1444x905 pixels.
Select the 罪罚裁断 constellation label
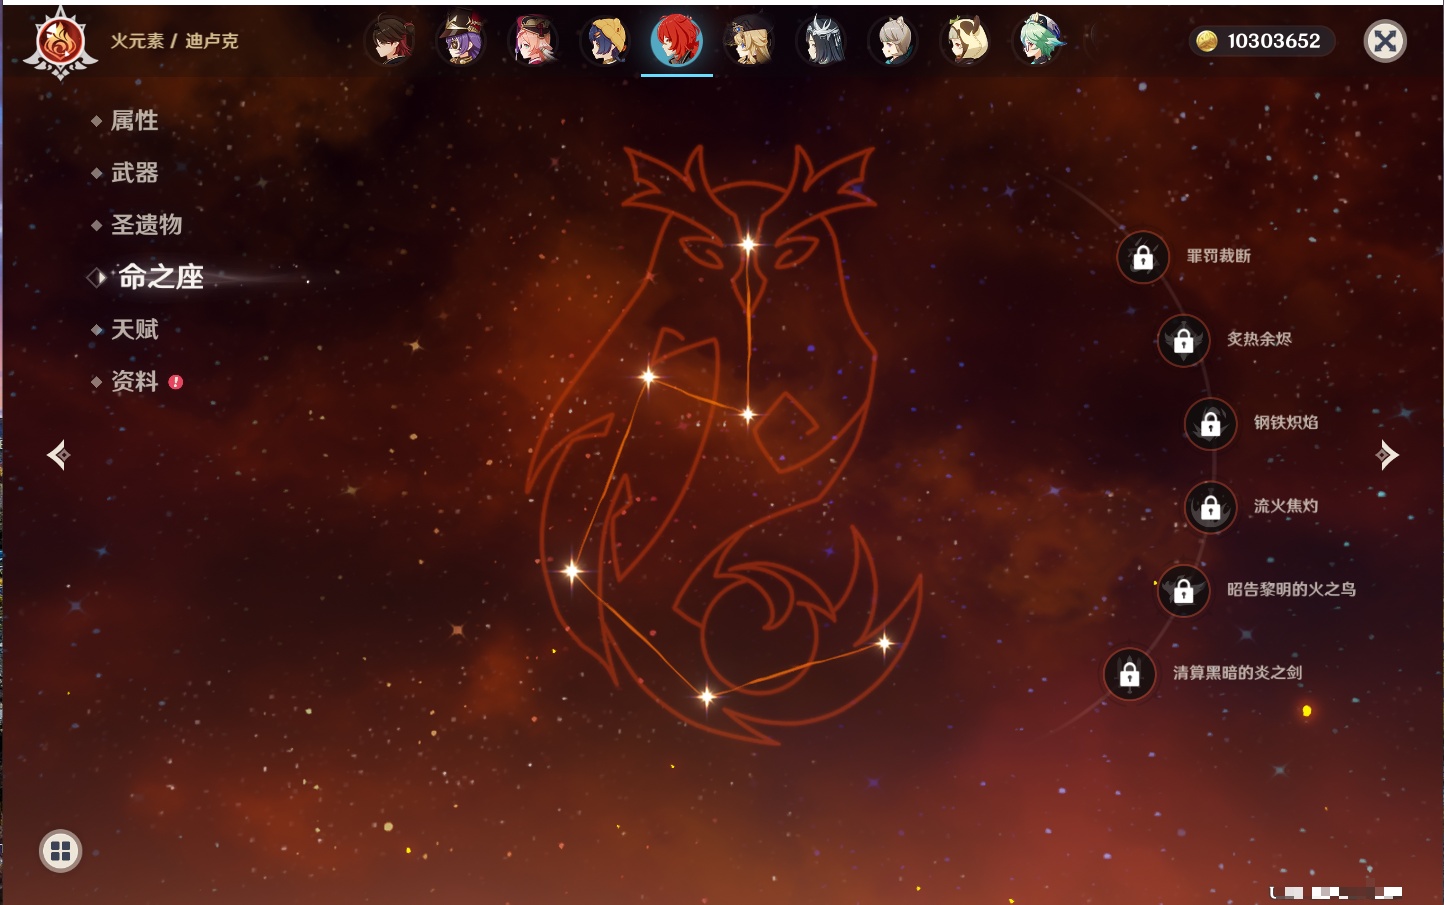click(1219, 256)
